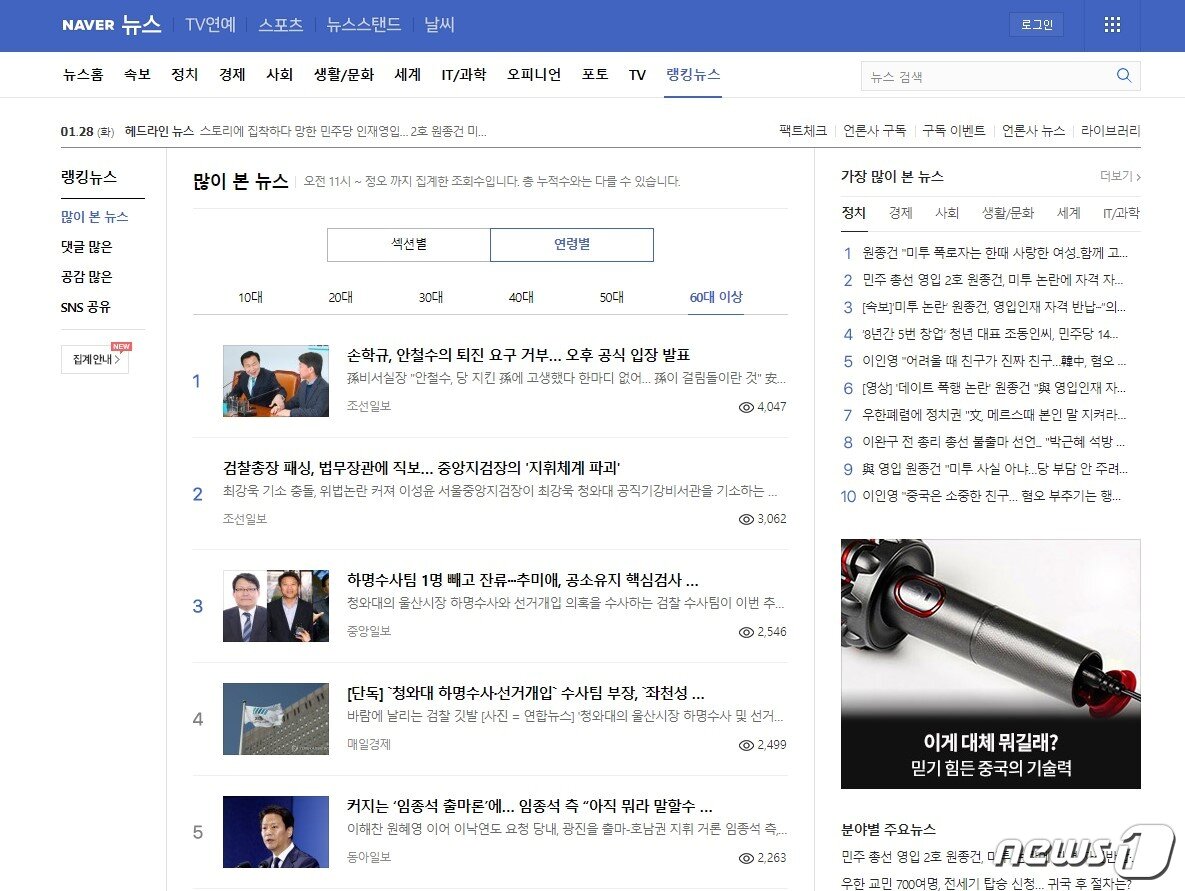Viewport: 1185px width, 891px height.
Task: Switch to the 섹션별 view toggle
Action: pos(408,244)
